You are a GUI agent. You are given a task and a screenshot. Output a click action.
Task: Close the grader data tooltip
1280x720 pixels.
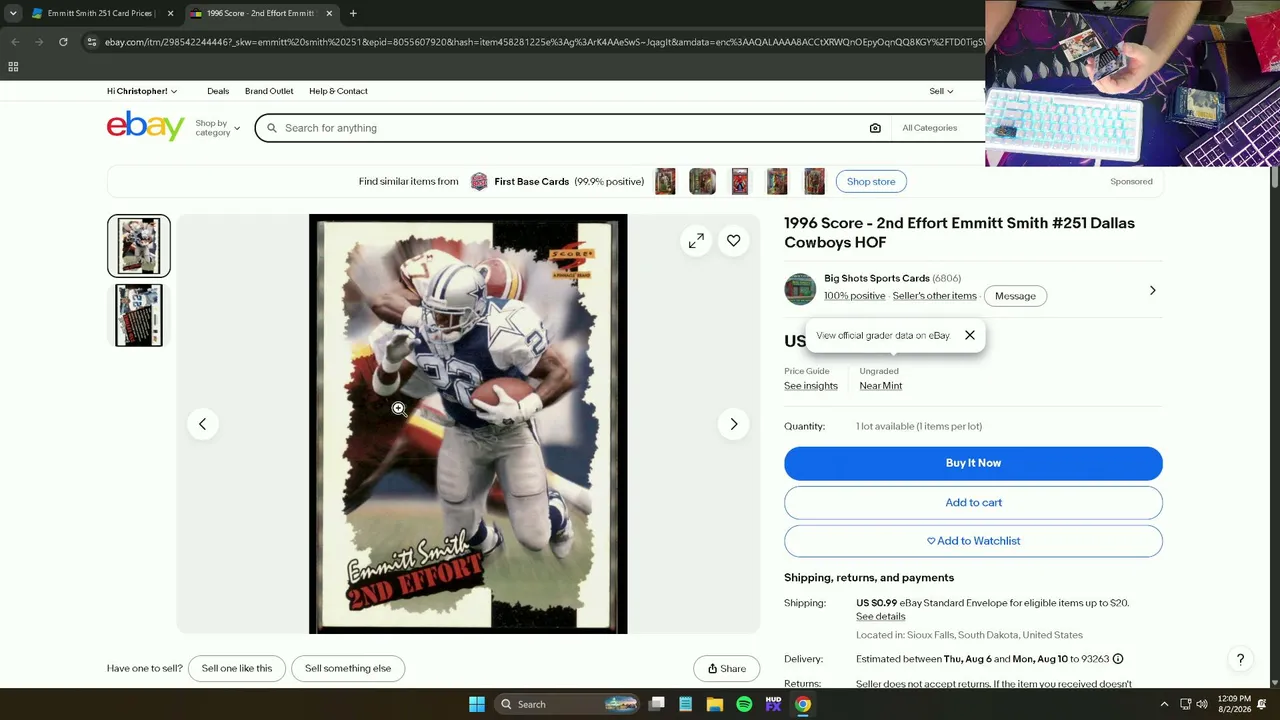point(970,336)
